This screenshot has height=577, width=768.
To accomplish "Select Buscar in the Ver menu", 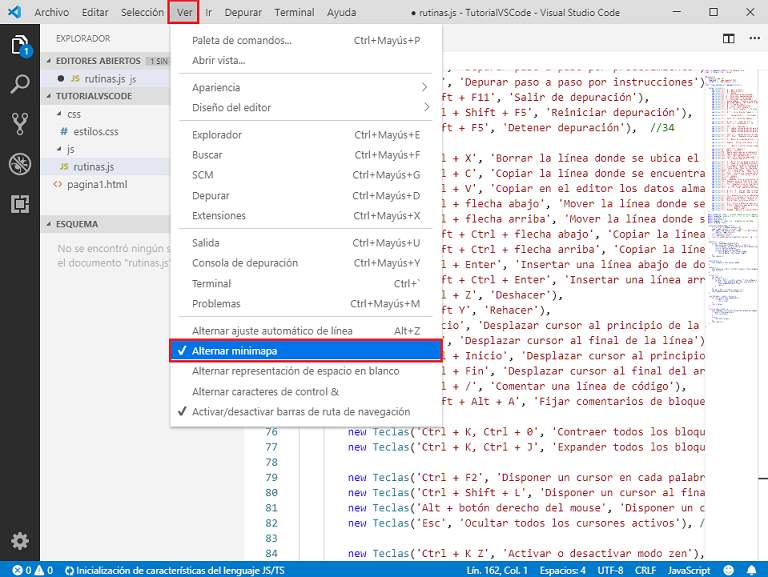I will pyautogui.click(x=306, y=155).
